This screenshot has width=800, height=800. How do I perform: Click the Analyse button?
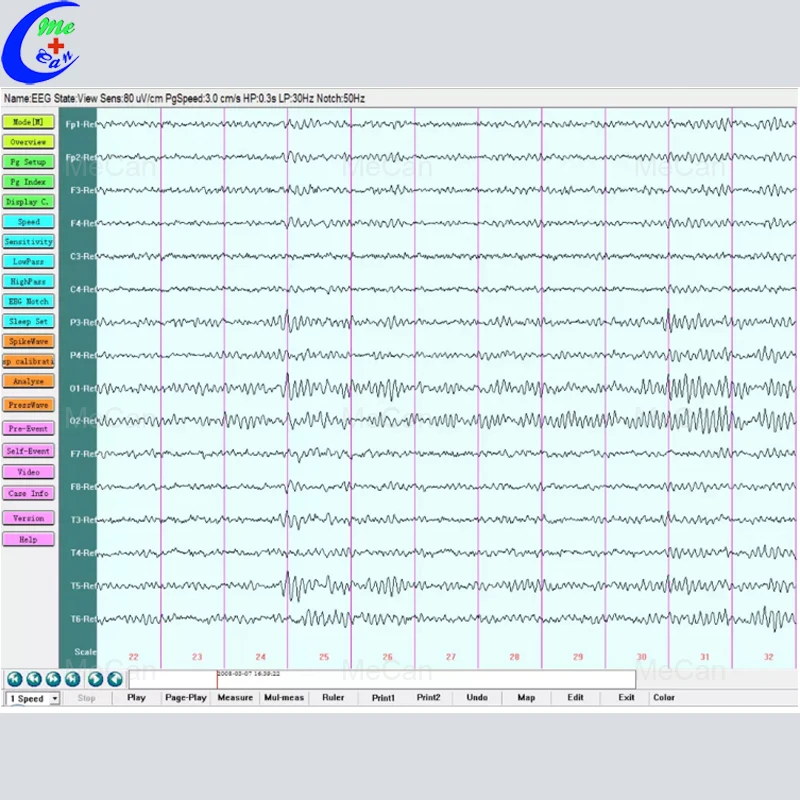point(28,381)
